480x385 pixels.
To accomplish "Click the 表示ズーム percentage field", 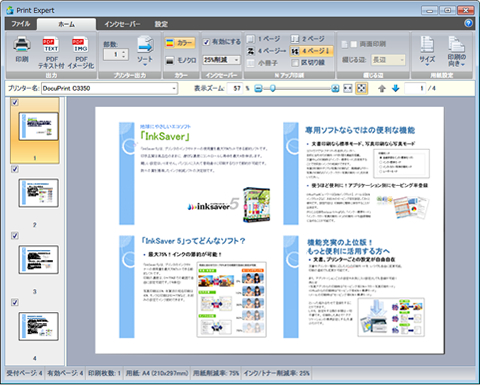I will [235, 88].
